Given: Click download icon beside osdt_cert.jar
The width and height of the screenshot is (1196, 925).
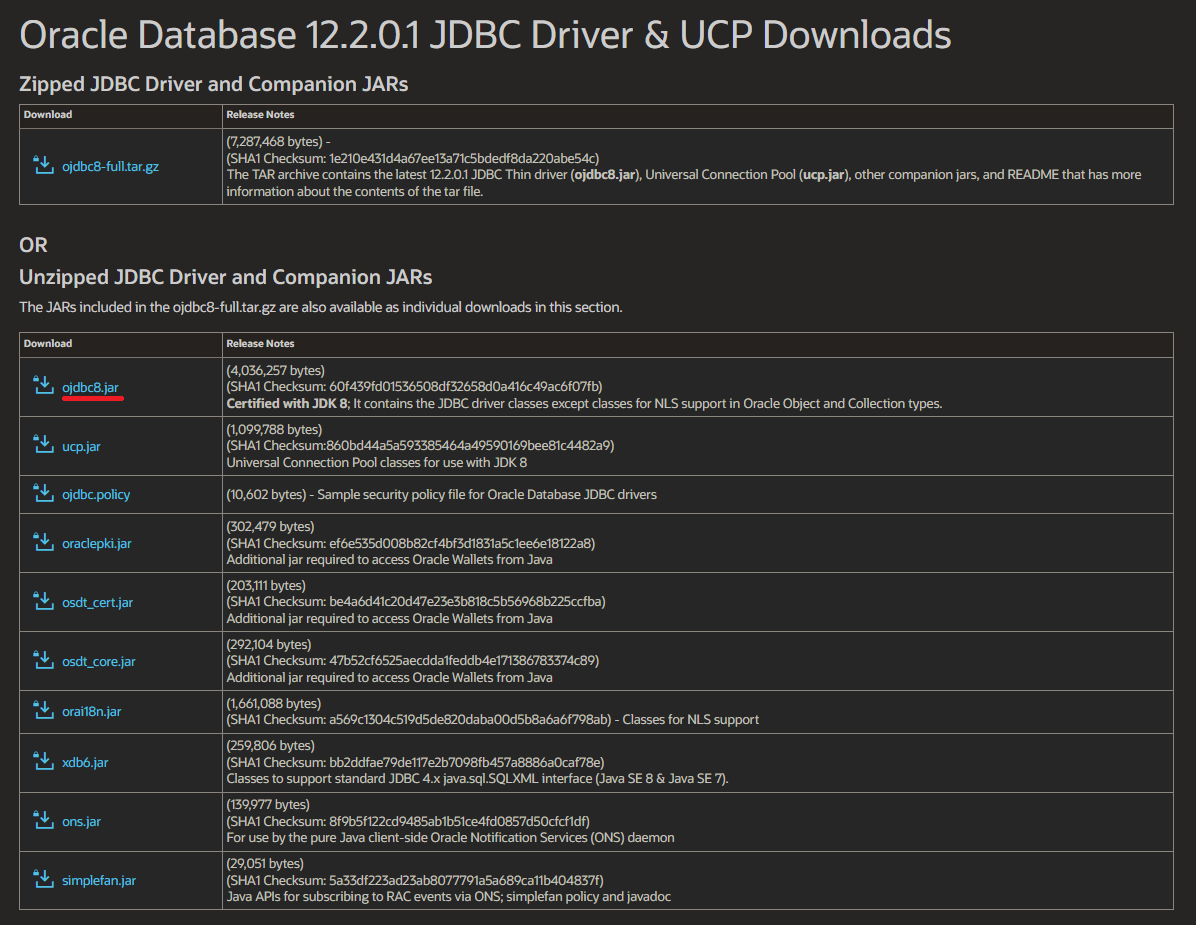Looking at the screenshot, I should [x=43, y=601].
